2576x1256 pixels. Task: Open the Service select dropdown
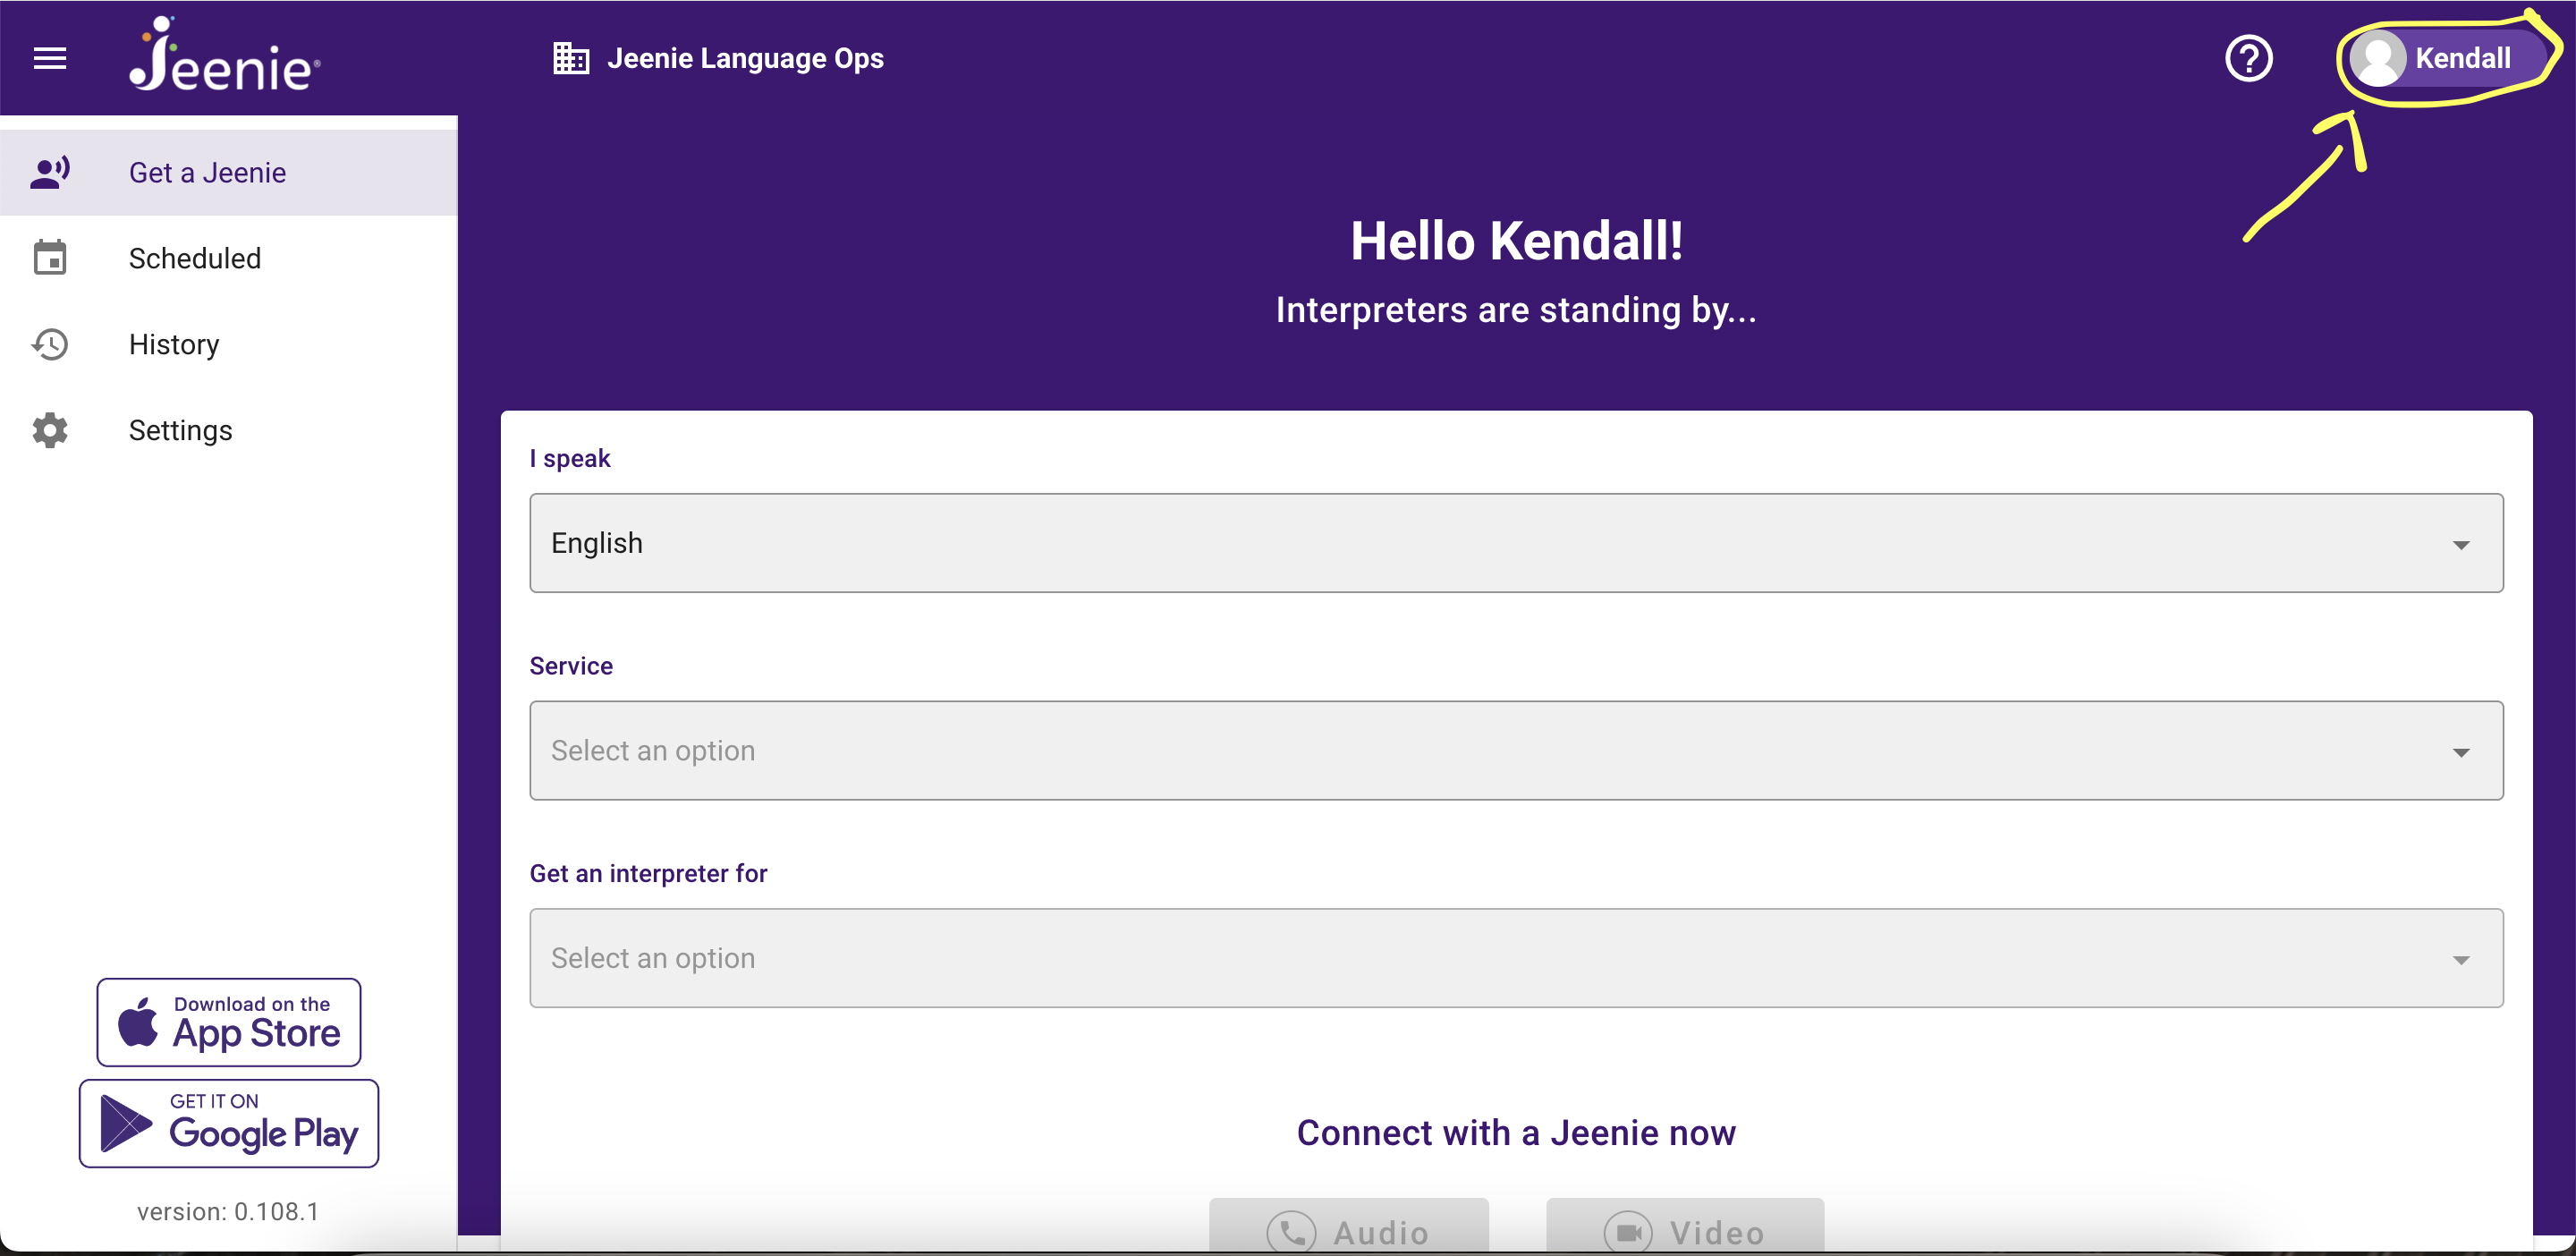pyautogui.click(x=1516, y=750)
